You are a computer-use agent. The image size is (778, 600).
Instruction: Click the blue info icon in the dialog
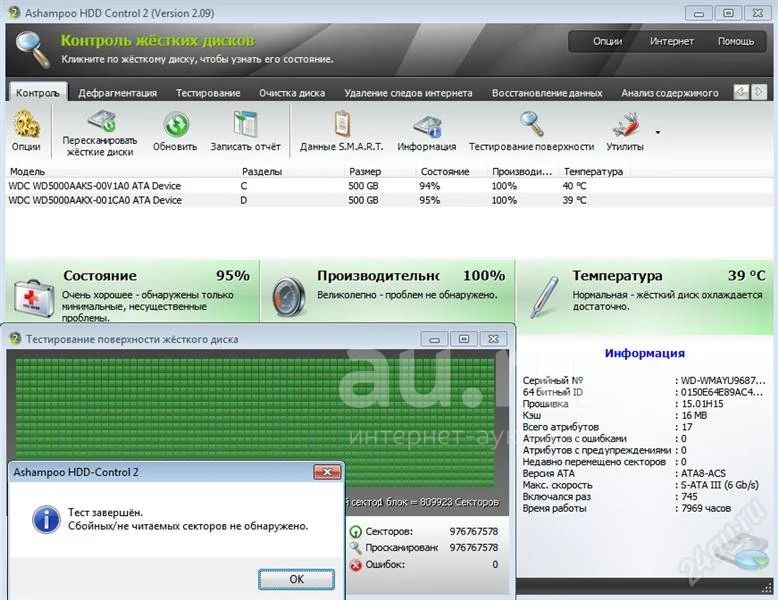tap(46, 519)
